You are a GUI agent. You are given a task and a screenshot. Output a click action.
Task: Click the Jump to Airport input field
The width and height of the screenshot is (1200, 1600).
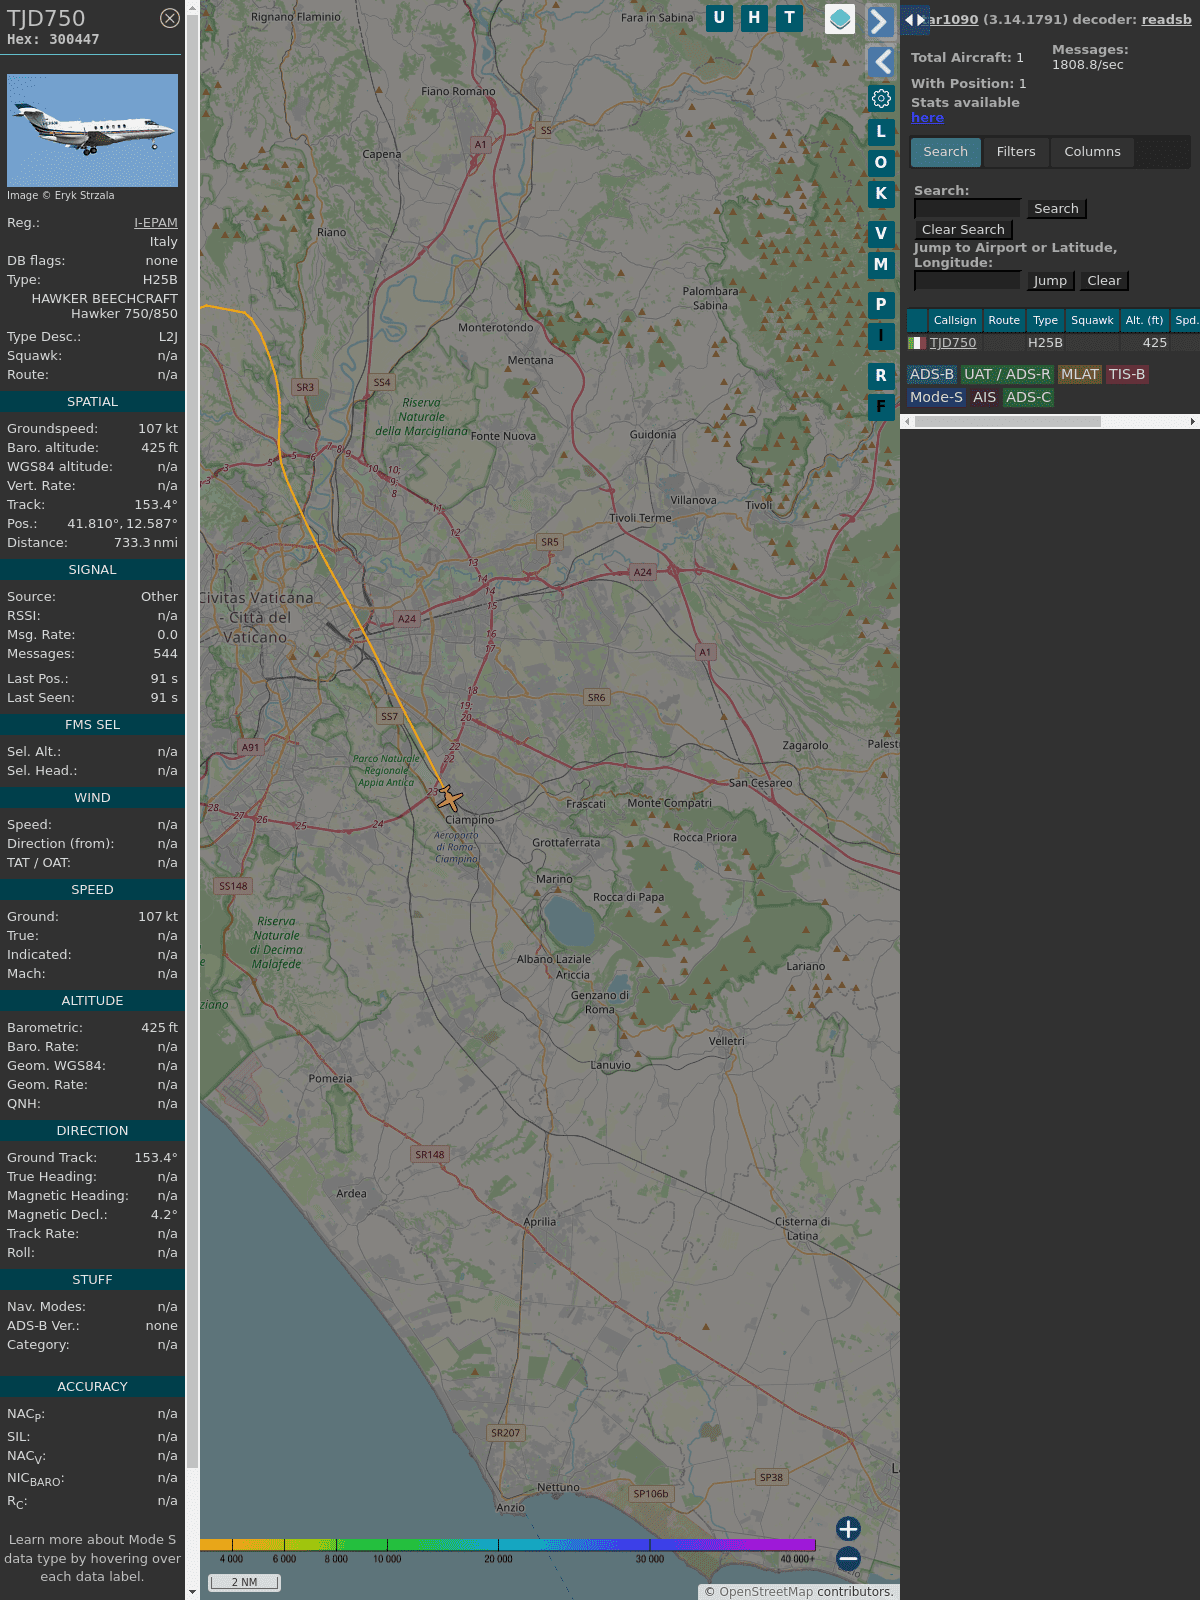967,281
